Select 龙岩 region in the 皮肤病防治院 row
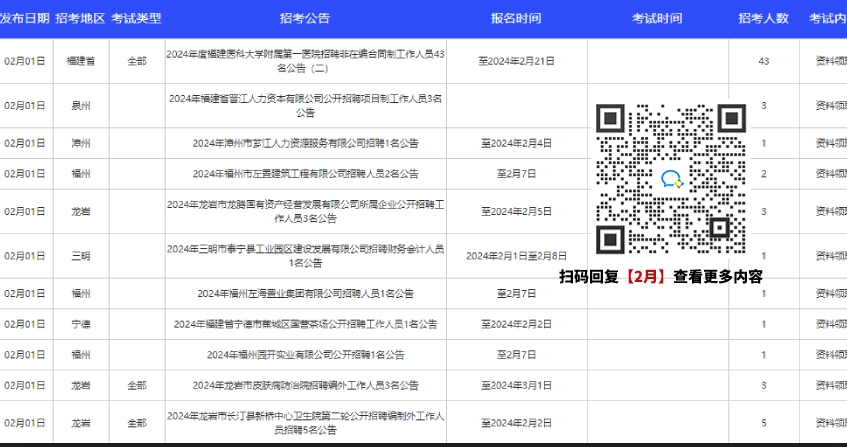Viewport: 847px width, 447px height. [x=81, y=385]
